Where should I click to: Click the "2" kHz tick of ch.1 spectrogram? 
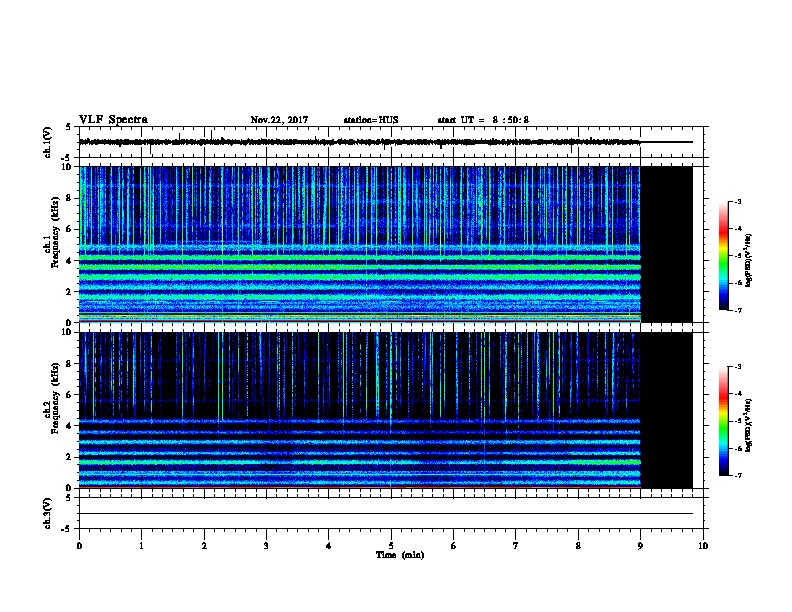71,292
